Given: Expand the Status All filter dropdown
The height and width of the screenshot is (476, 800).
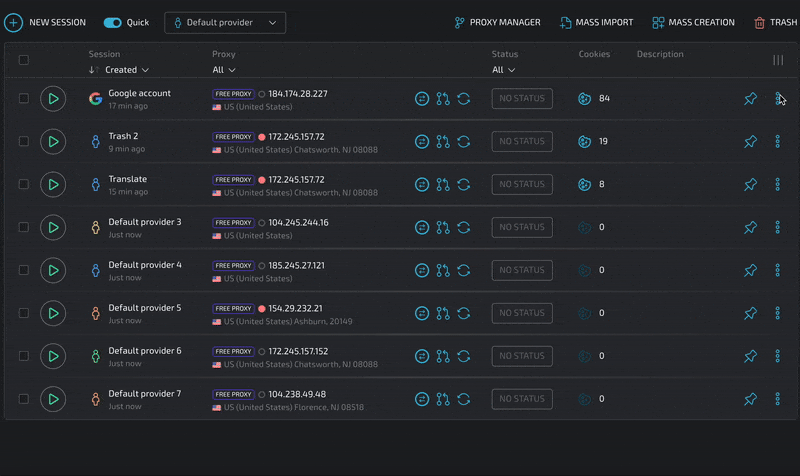Looking at the screenshot, I should (503, 70).
